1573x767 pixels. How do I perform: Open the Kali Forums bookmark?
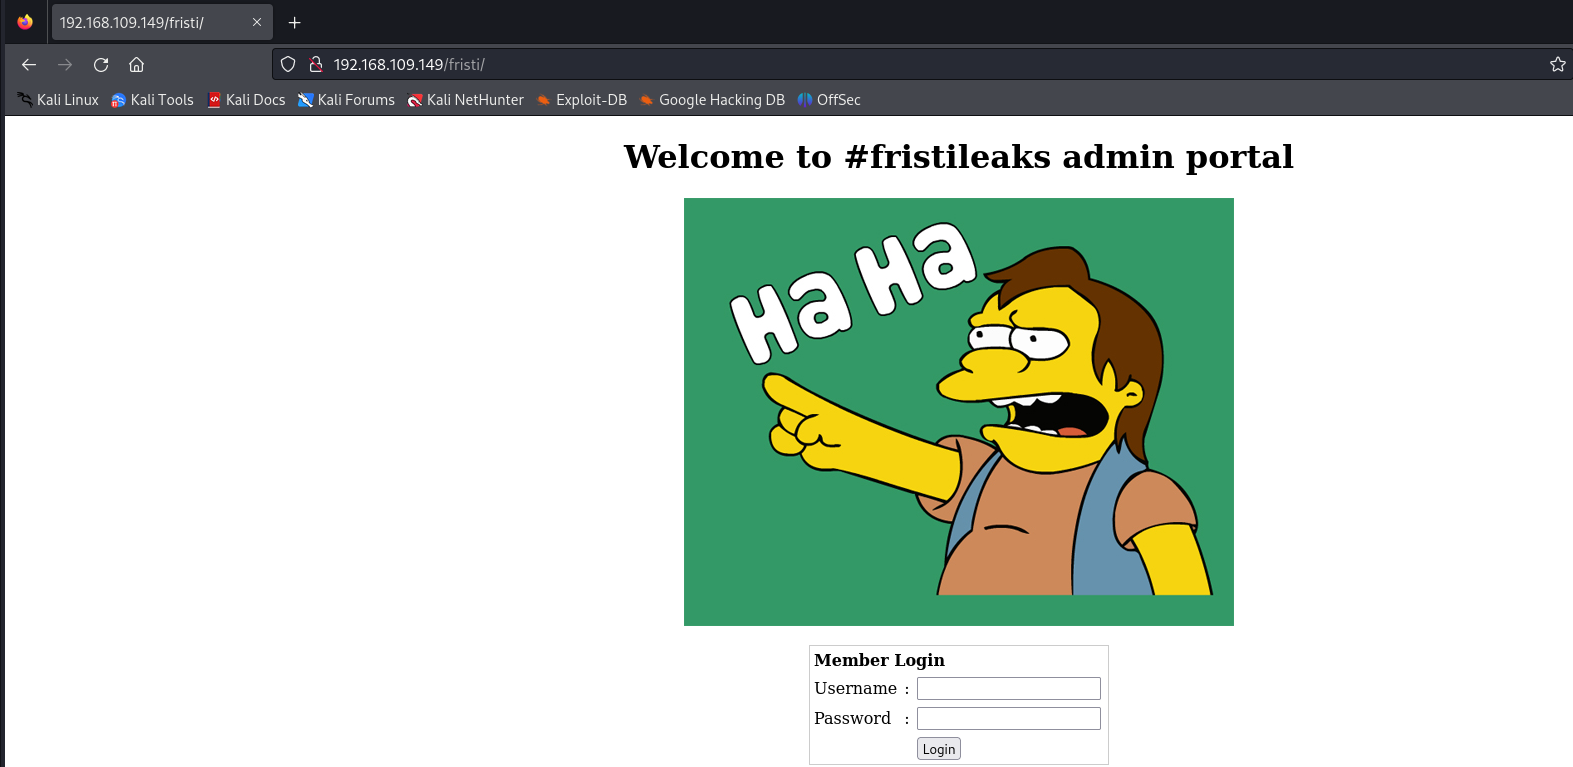(346, 100)
